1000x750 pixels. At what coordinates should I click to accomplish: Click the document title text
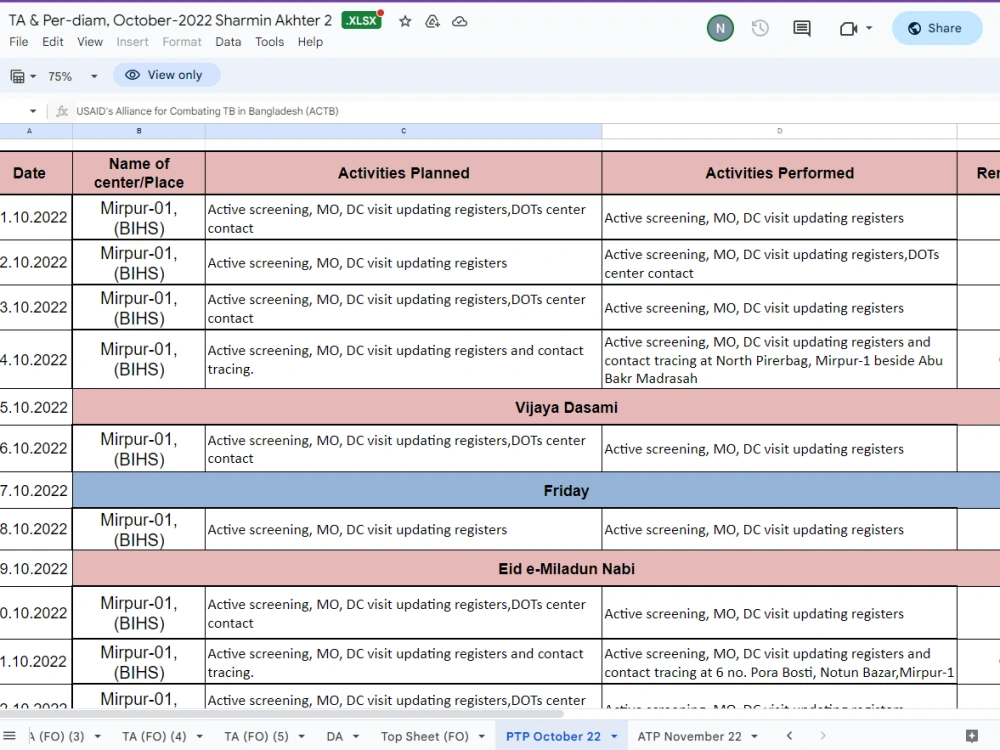point(170,20)
